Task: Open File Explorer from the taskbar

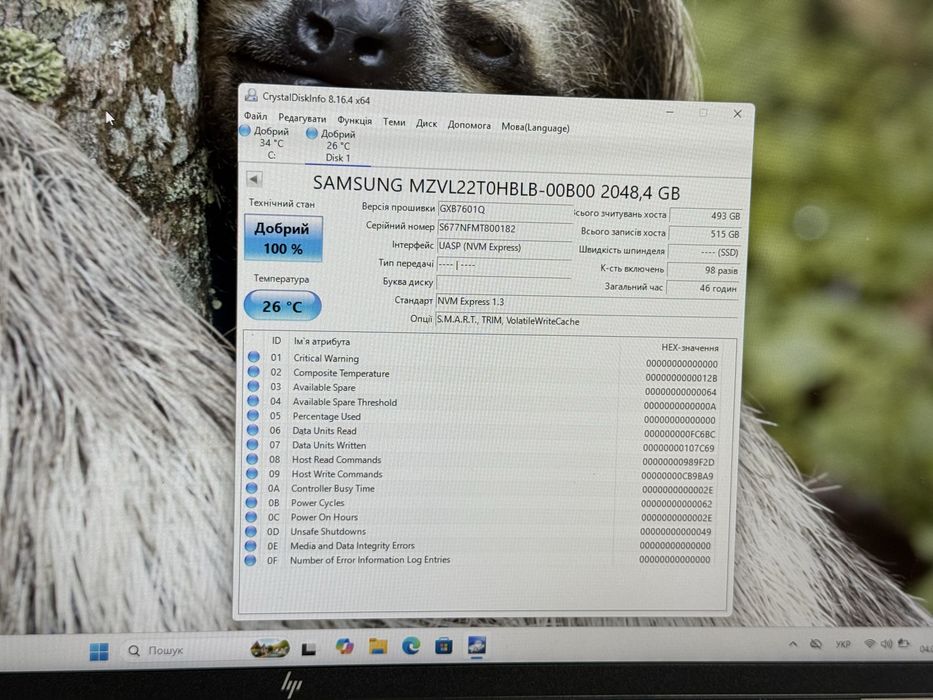Action: [378, 646]
